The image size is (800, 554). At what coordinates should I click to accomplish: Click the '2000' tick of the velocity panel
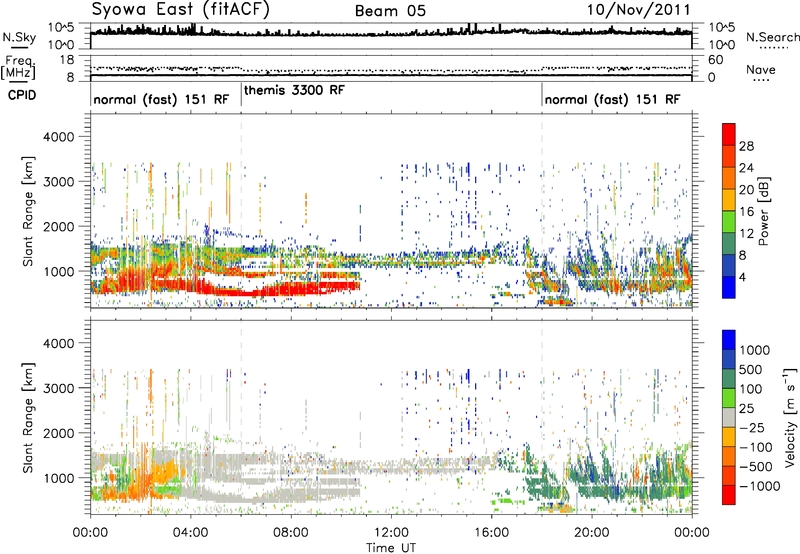tap(58, 433)
